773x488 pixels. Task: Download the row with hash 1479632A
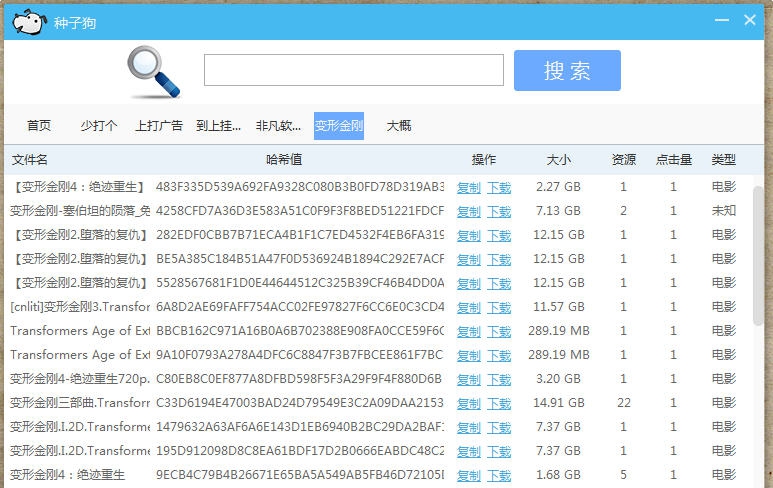point(499,427)
